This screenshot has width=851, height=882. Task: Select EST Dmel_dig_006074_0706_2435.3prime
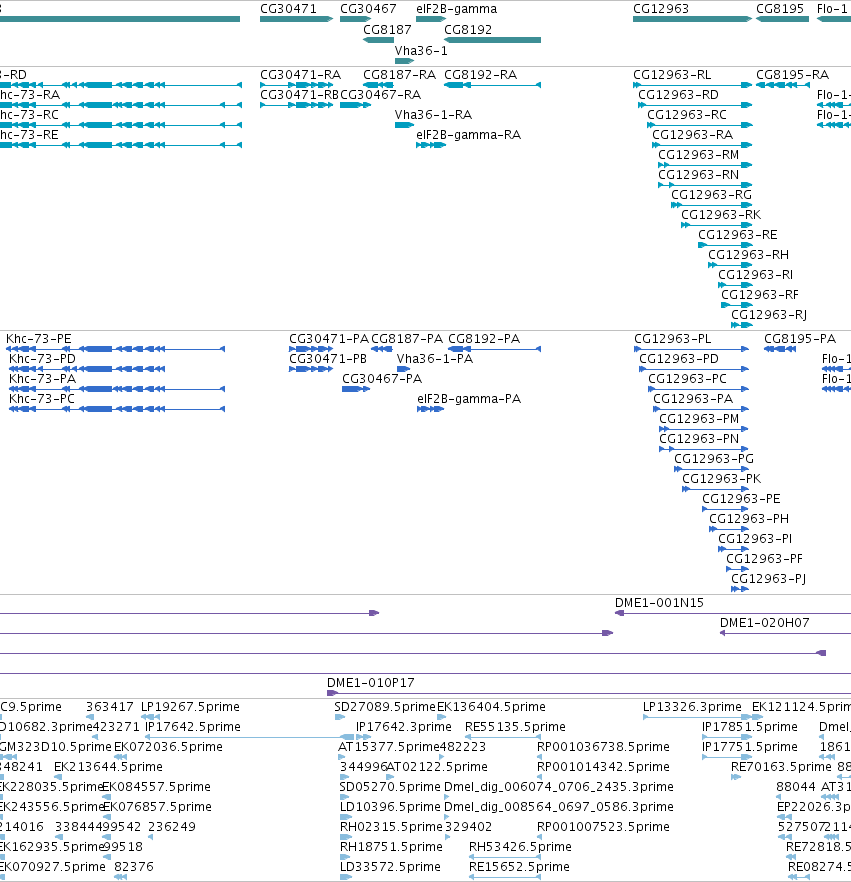447,797
